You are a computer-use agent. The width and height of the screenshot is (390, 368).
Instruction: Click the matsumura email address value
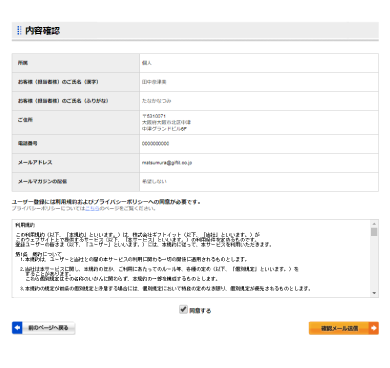coord(167,163)
